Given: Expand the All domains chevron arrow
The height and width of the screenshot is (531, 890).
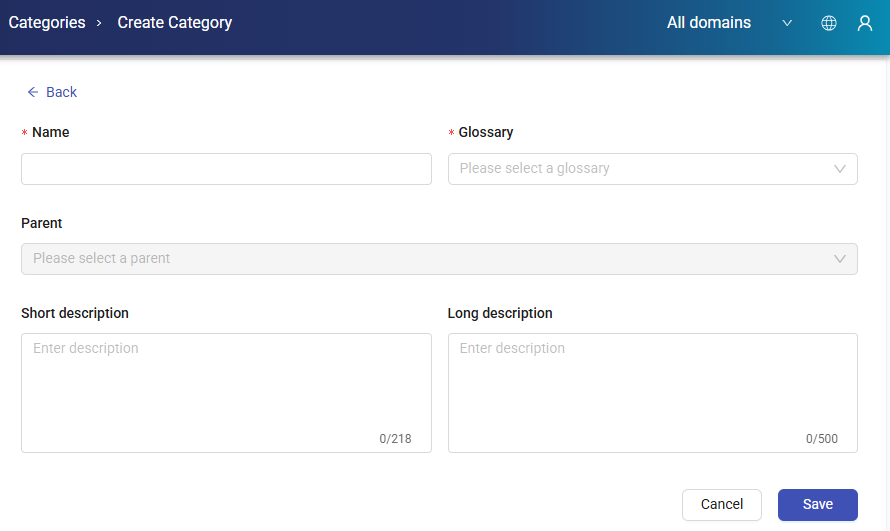Looking at the screenshot, I should (787, 23).
